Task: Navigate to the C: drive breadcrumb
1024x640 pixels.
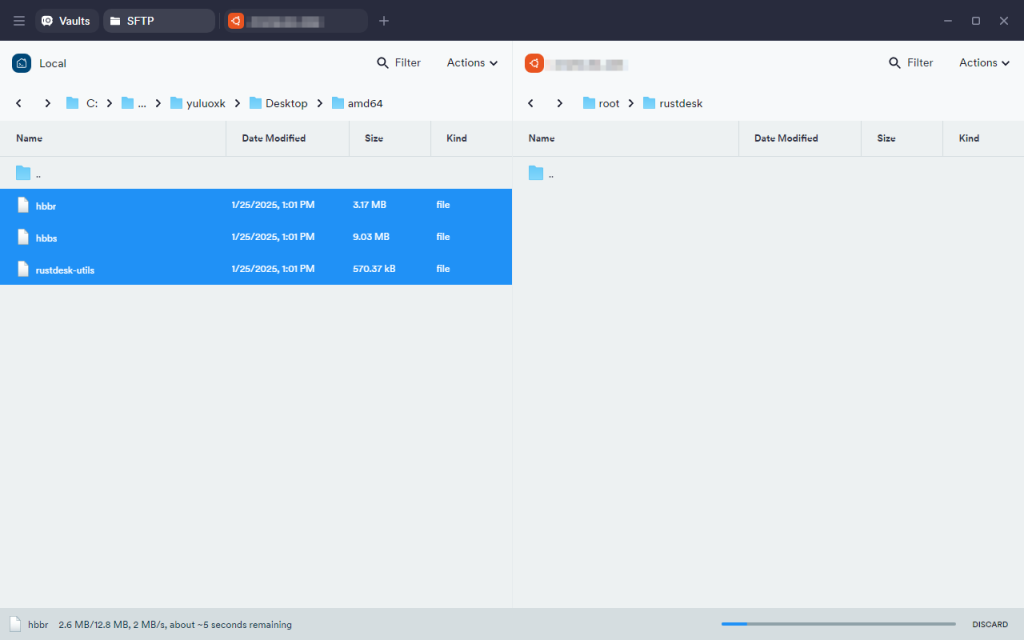Action: click(x=82, y=103)
